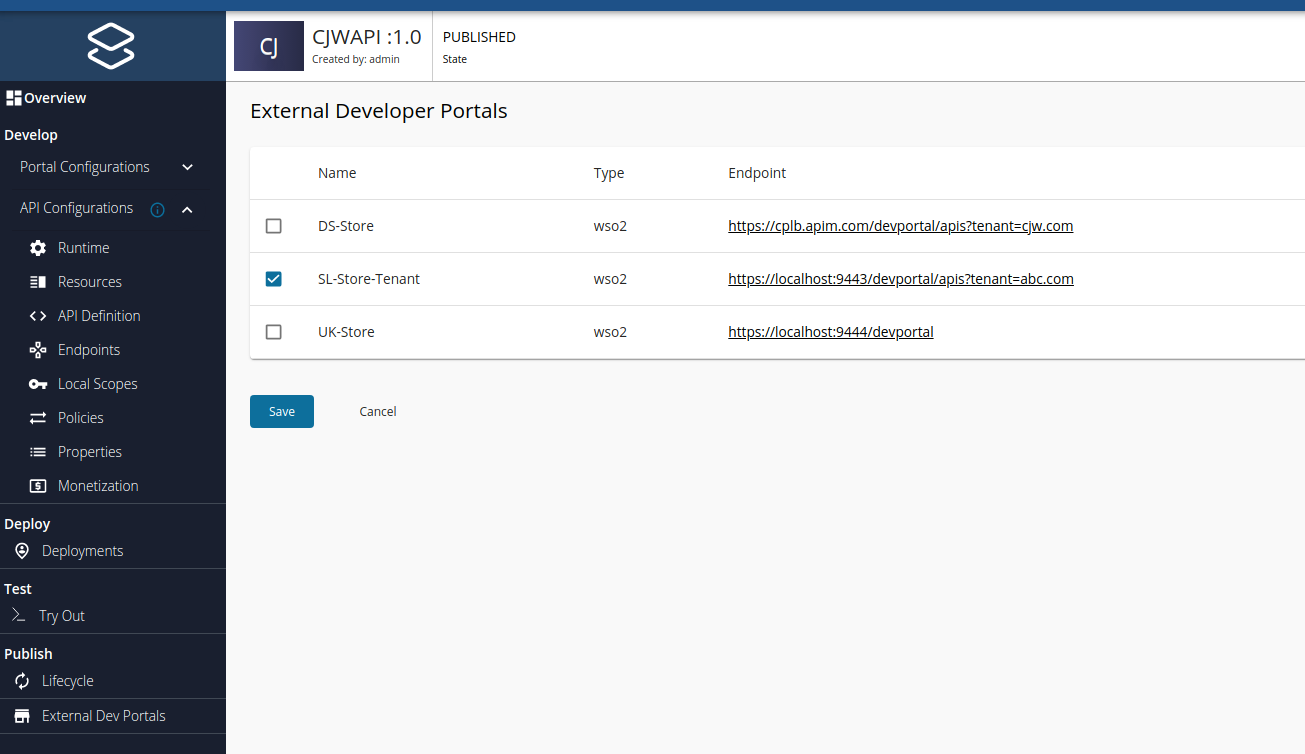Collapse the API Configurations section
The image size is (1305, 754).
point(186,210)
